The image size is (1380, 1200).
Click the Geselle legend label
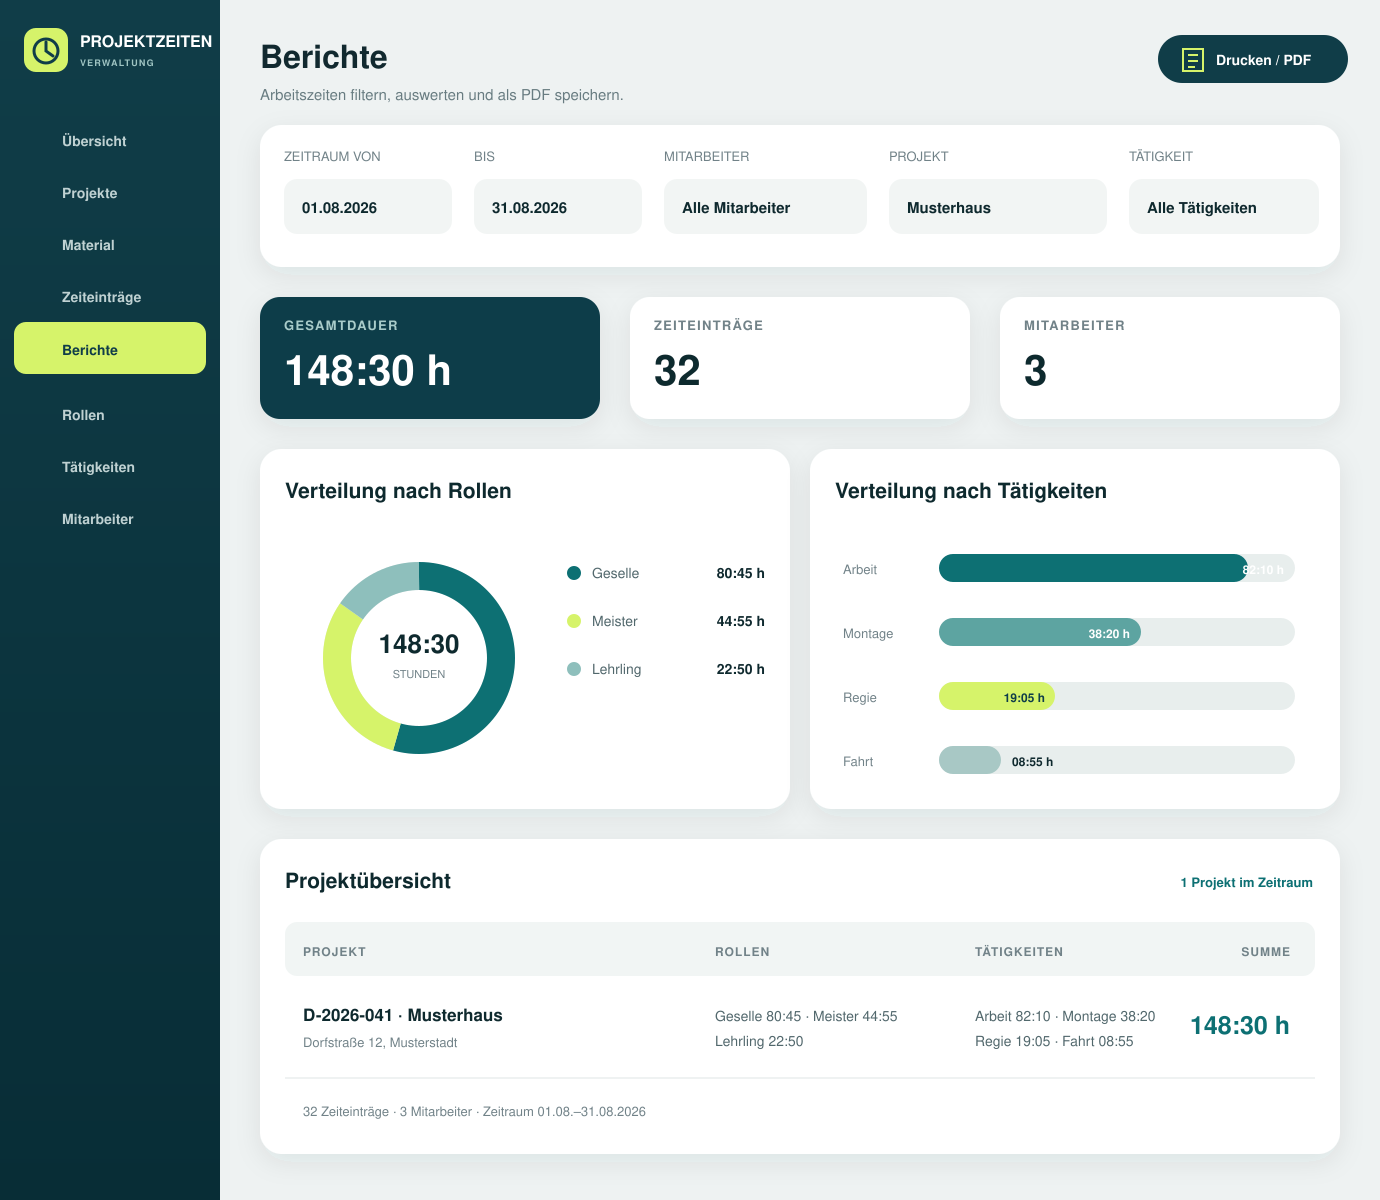(x=615, y=573)
